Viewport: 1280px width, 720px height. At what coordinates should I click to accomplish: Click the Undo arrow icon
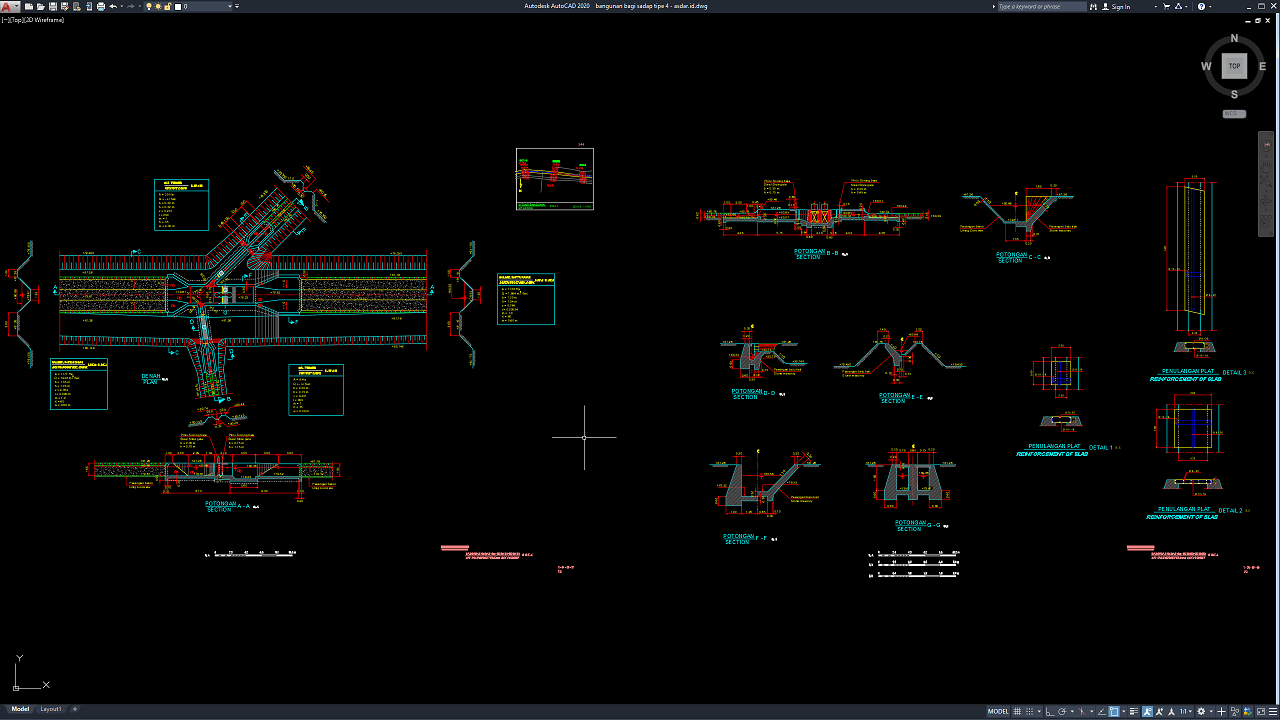point(113,6)
